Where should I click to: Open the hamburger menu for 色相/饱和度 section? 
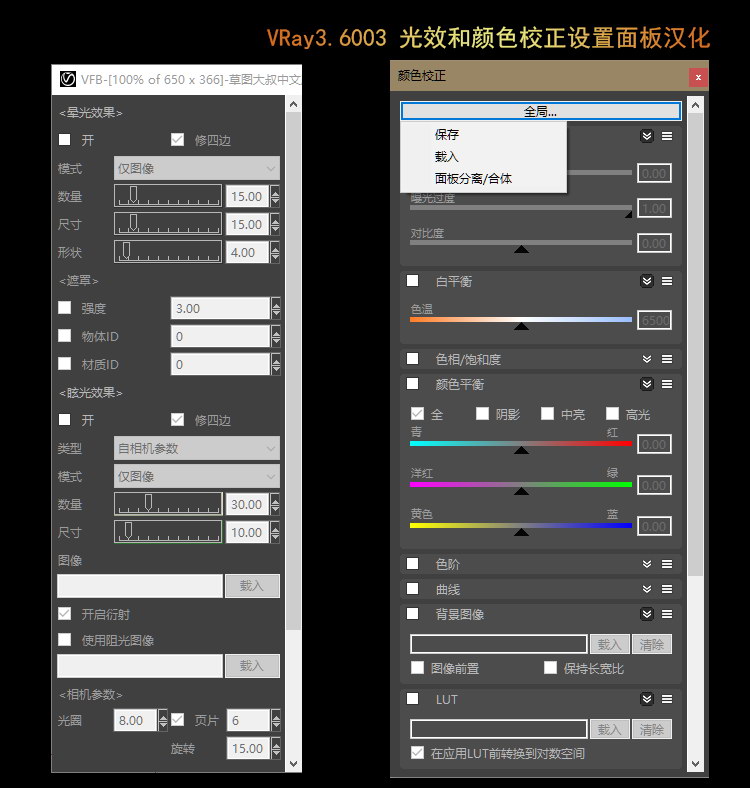click(667, 359)
